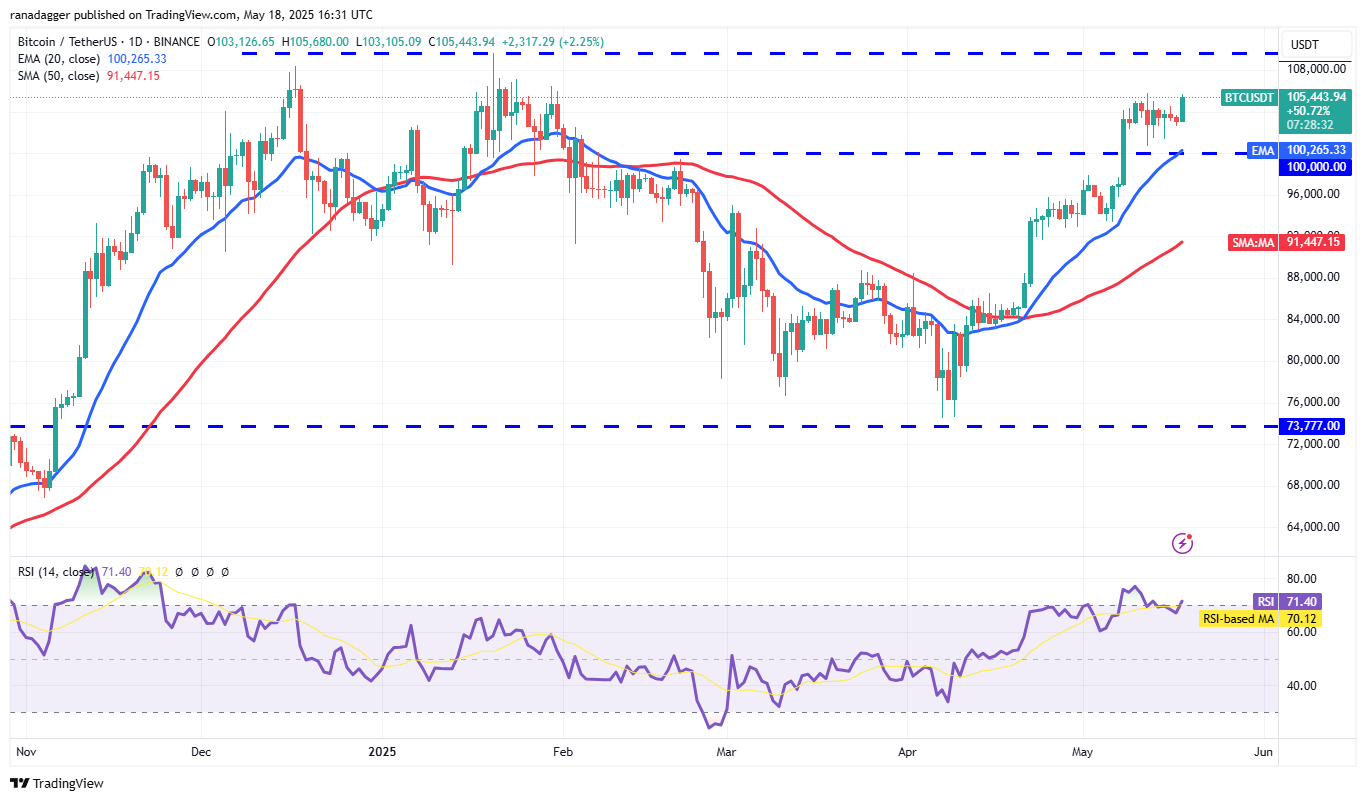This screenshot has height=801, width=1366.
Task: Click the Dec label on time axis
Action: 201,750
